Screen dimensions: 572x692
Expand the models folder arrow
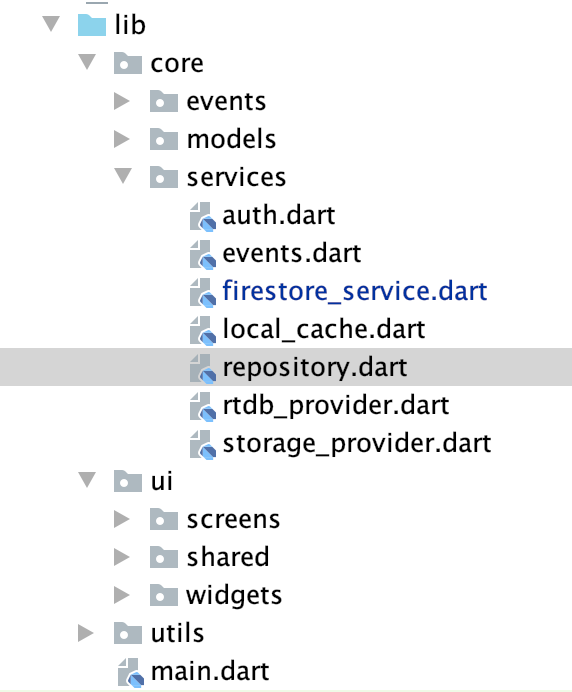(x=121, y=139)
